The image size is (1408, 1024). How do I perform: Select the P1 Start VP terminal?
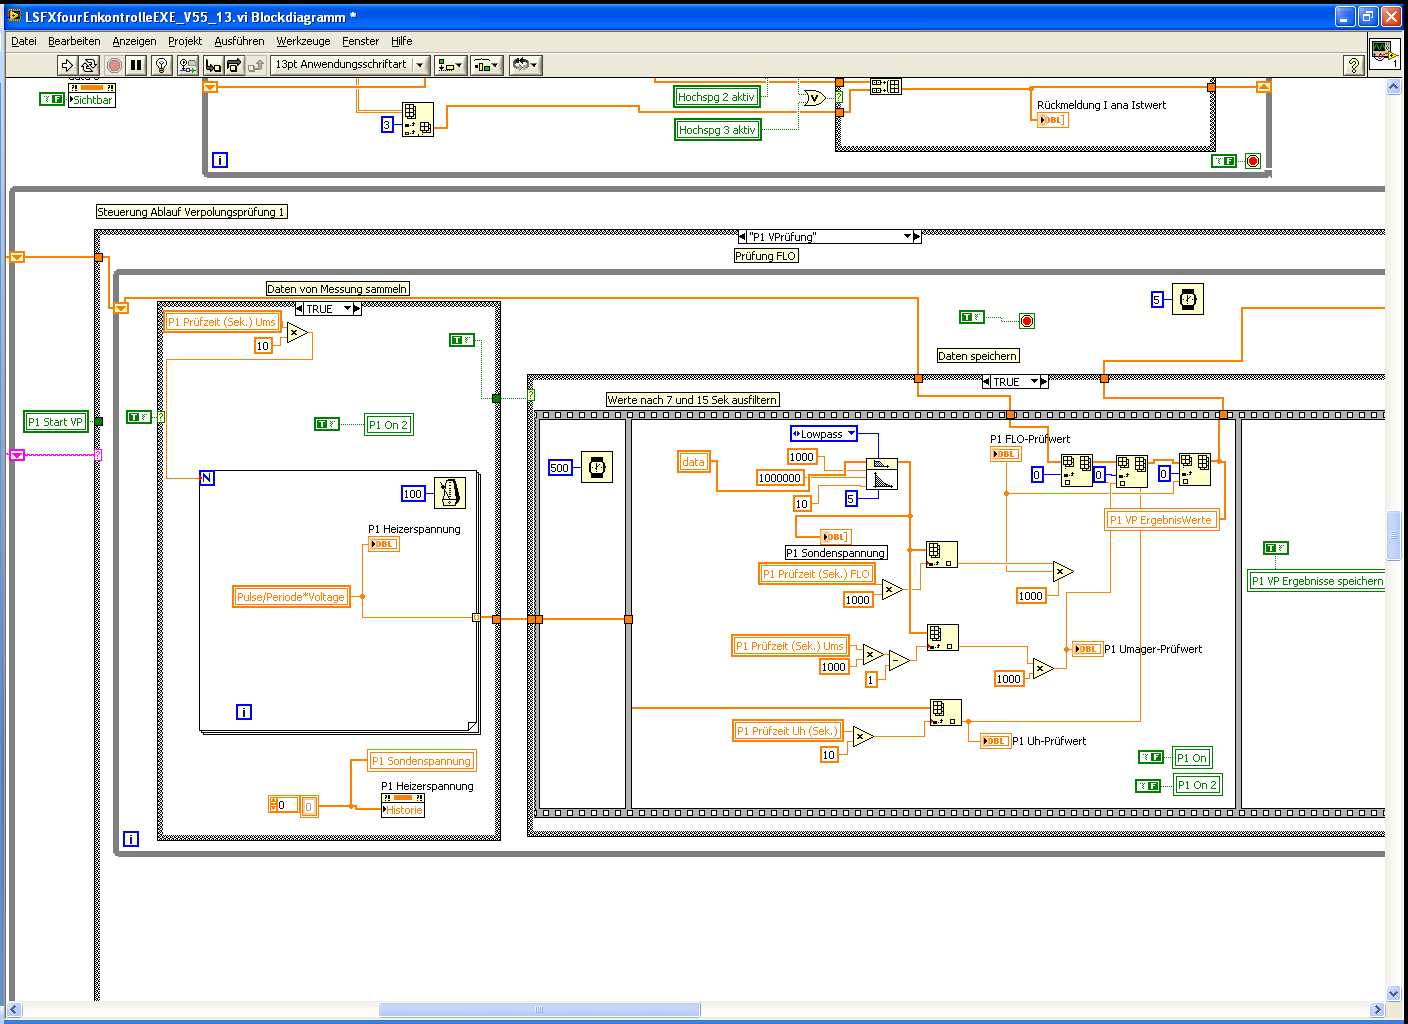[56, 422]
